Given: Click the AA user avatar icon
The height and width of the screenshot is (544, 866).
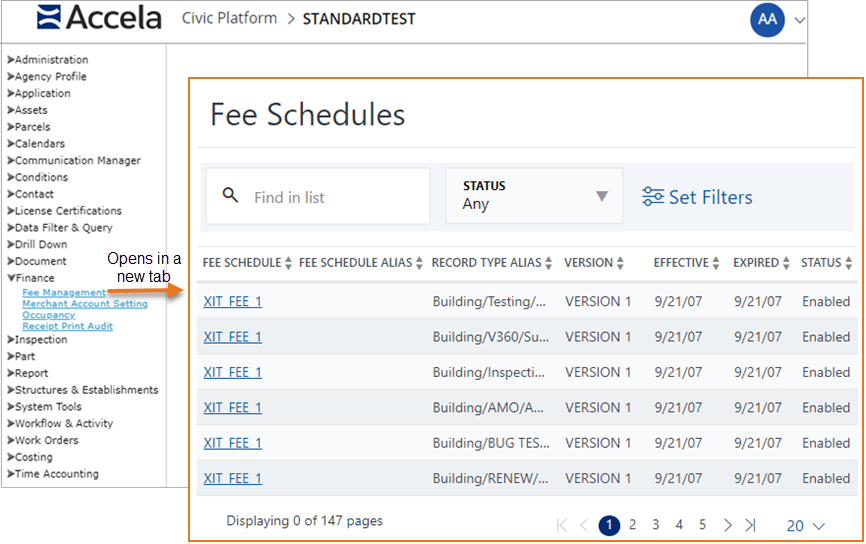Looking at the screenshot, I should click(767, 19).
